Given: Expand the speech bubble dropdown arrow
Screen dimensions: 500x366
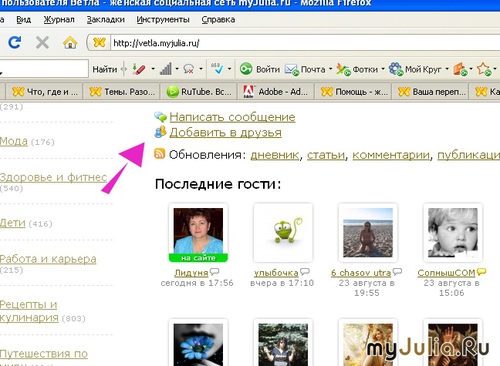Looking at the screenshot, I should pos(201,69).
